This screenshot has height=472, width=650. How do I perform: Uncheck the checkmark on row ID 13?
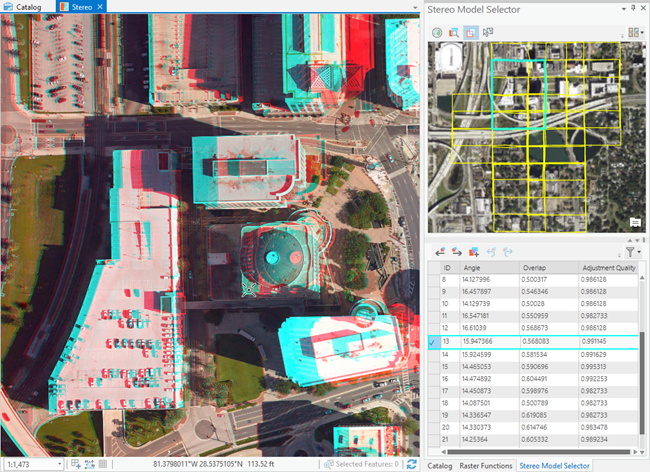(434, 342)
